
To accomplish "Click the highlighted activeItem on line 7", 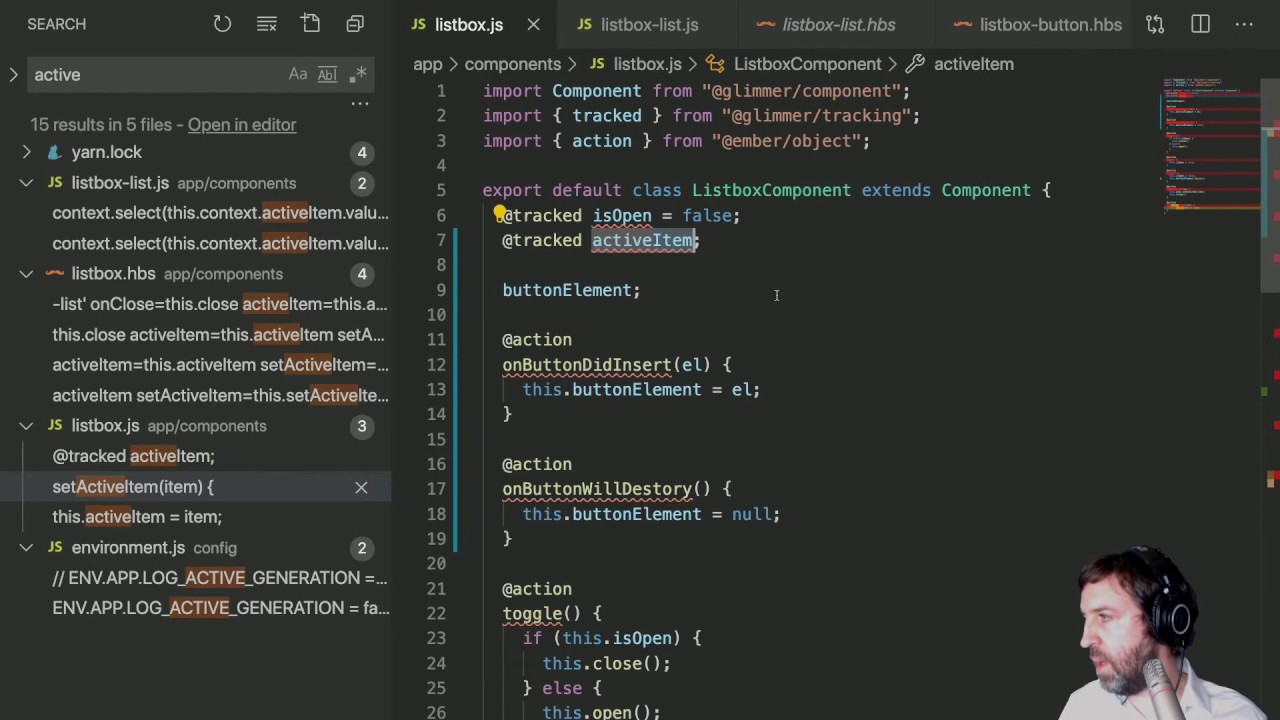I will point(642,240).
